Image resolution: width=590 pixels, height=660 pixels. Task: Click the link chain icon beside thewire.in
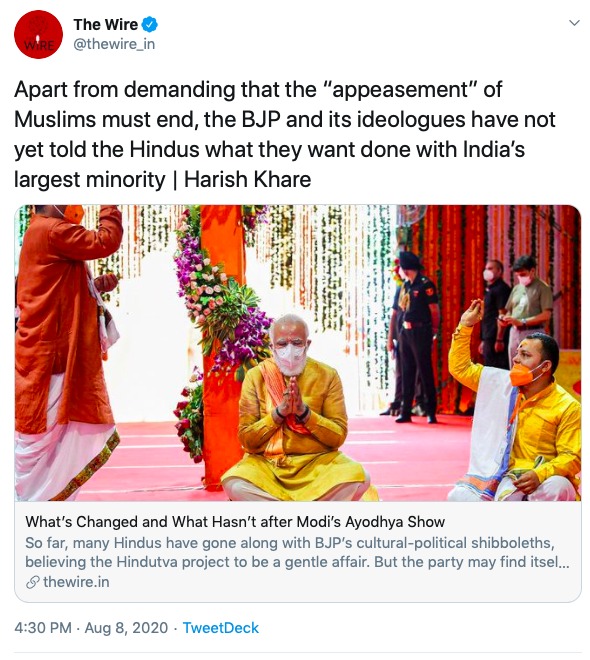pyautogui.click(x=32, y=583)
